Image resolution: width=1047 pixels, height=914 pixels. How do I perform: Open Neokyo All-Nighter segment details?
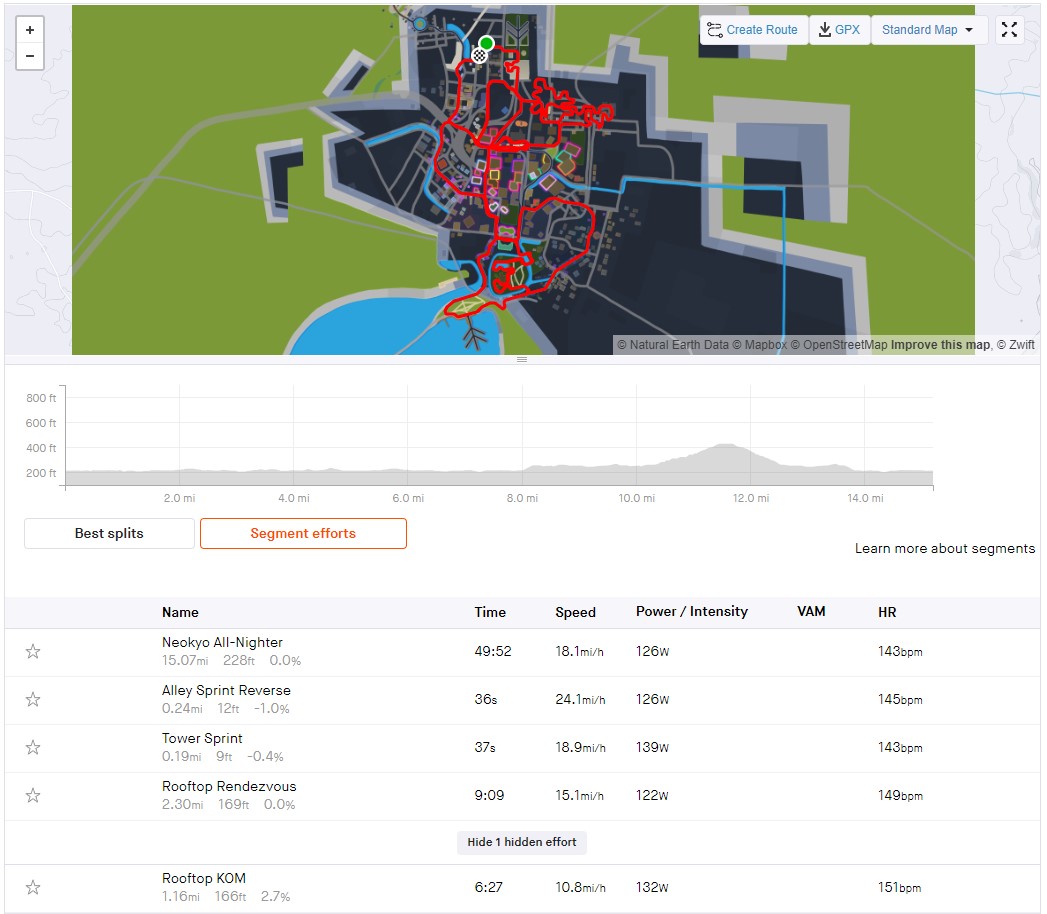pyautogui.click(x=222, y=642)
